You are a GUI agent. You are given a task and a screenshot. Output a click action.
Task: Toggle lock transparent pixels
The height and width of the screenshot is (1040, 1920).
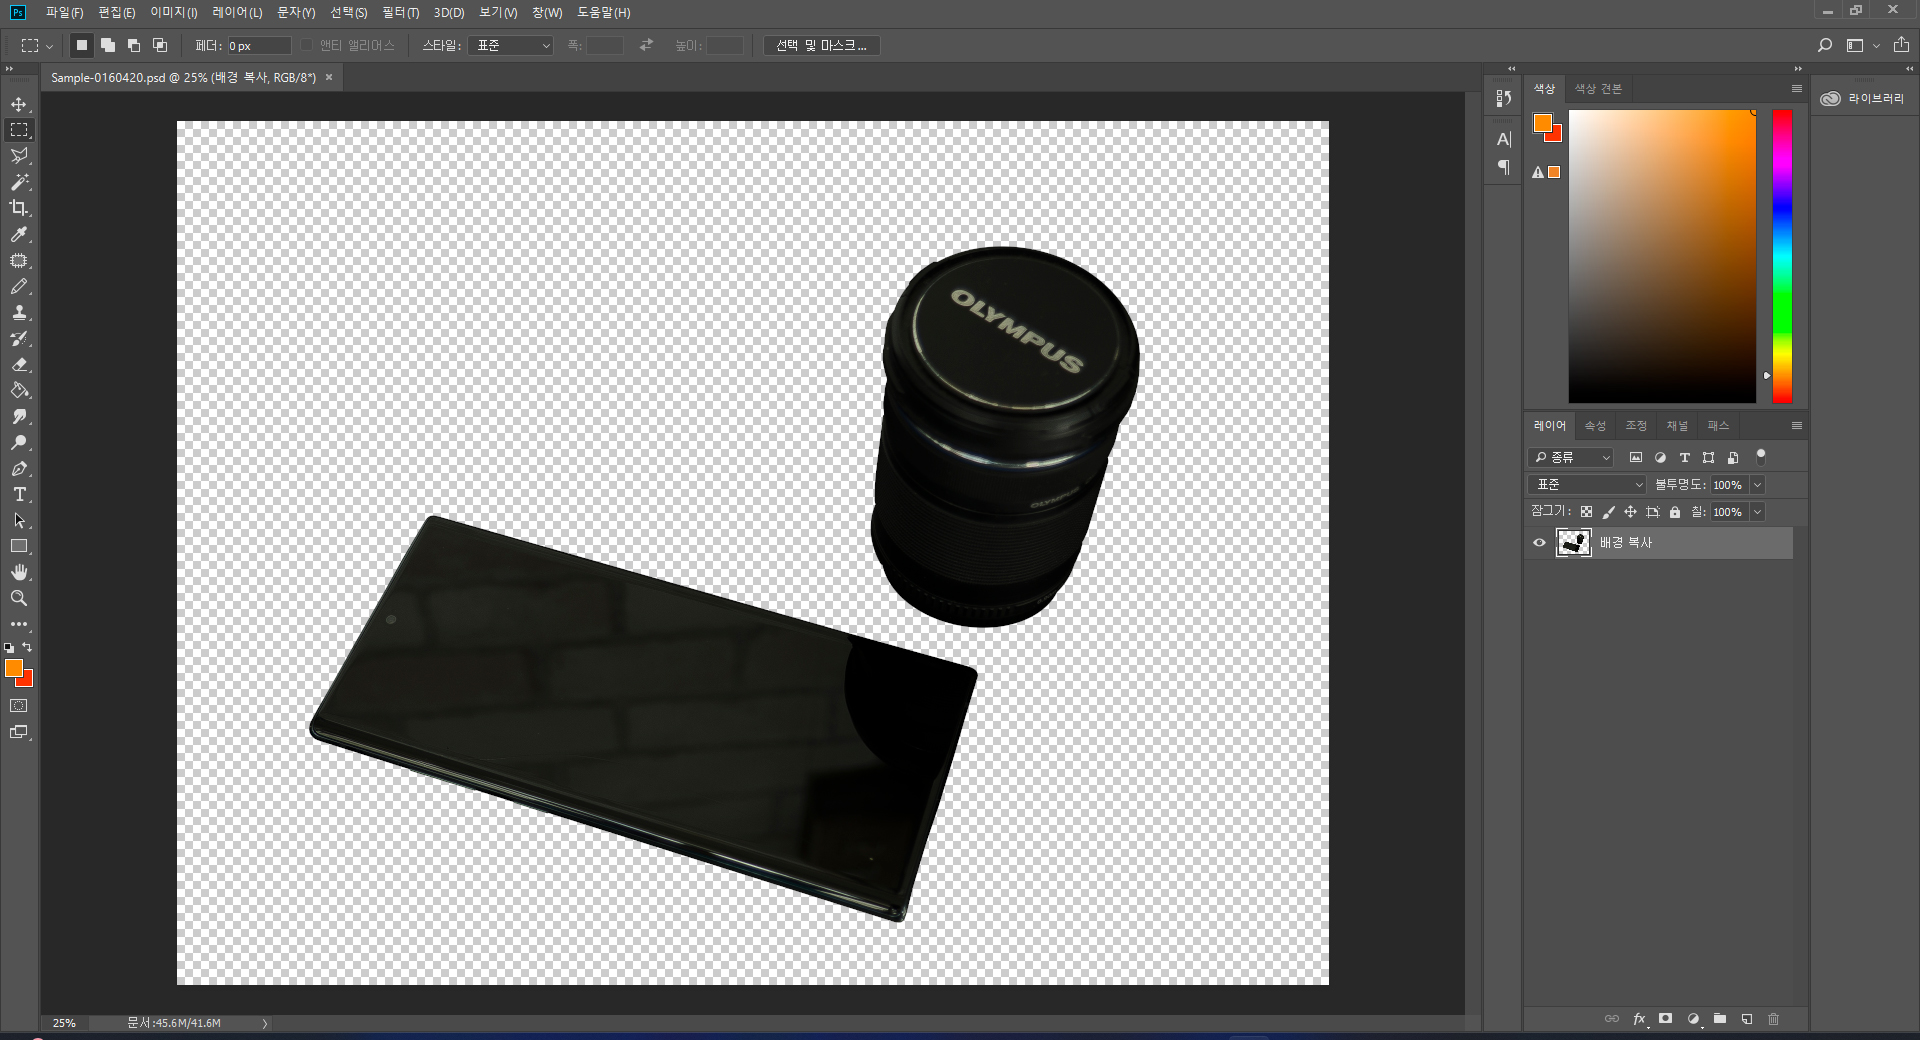(1586, 512)
